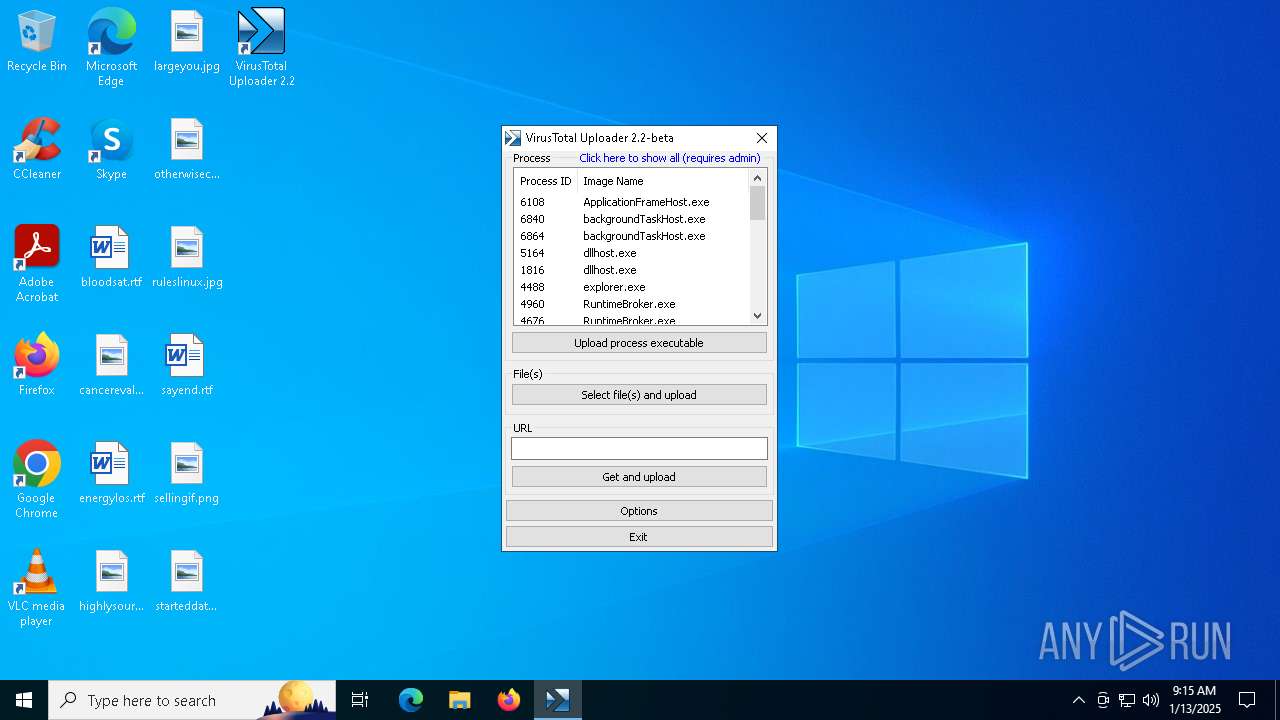Select explorer.exe process row
The image size is (1280, 720).
(x=632, y=287)
